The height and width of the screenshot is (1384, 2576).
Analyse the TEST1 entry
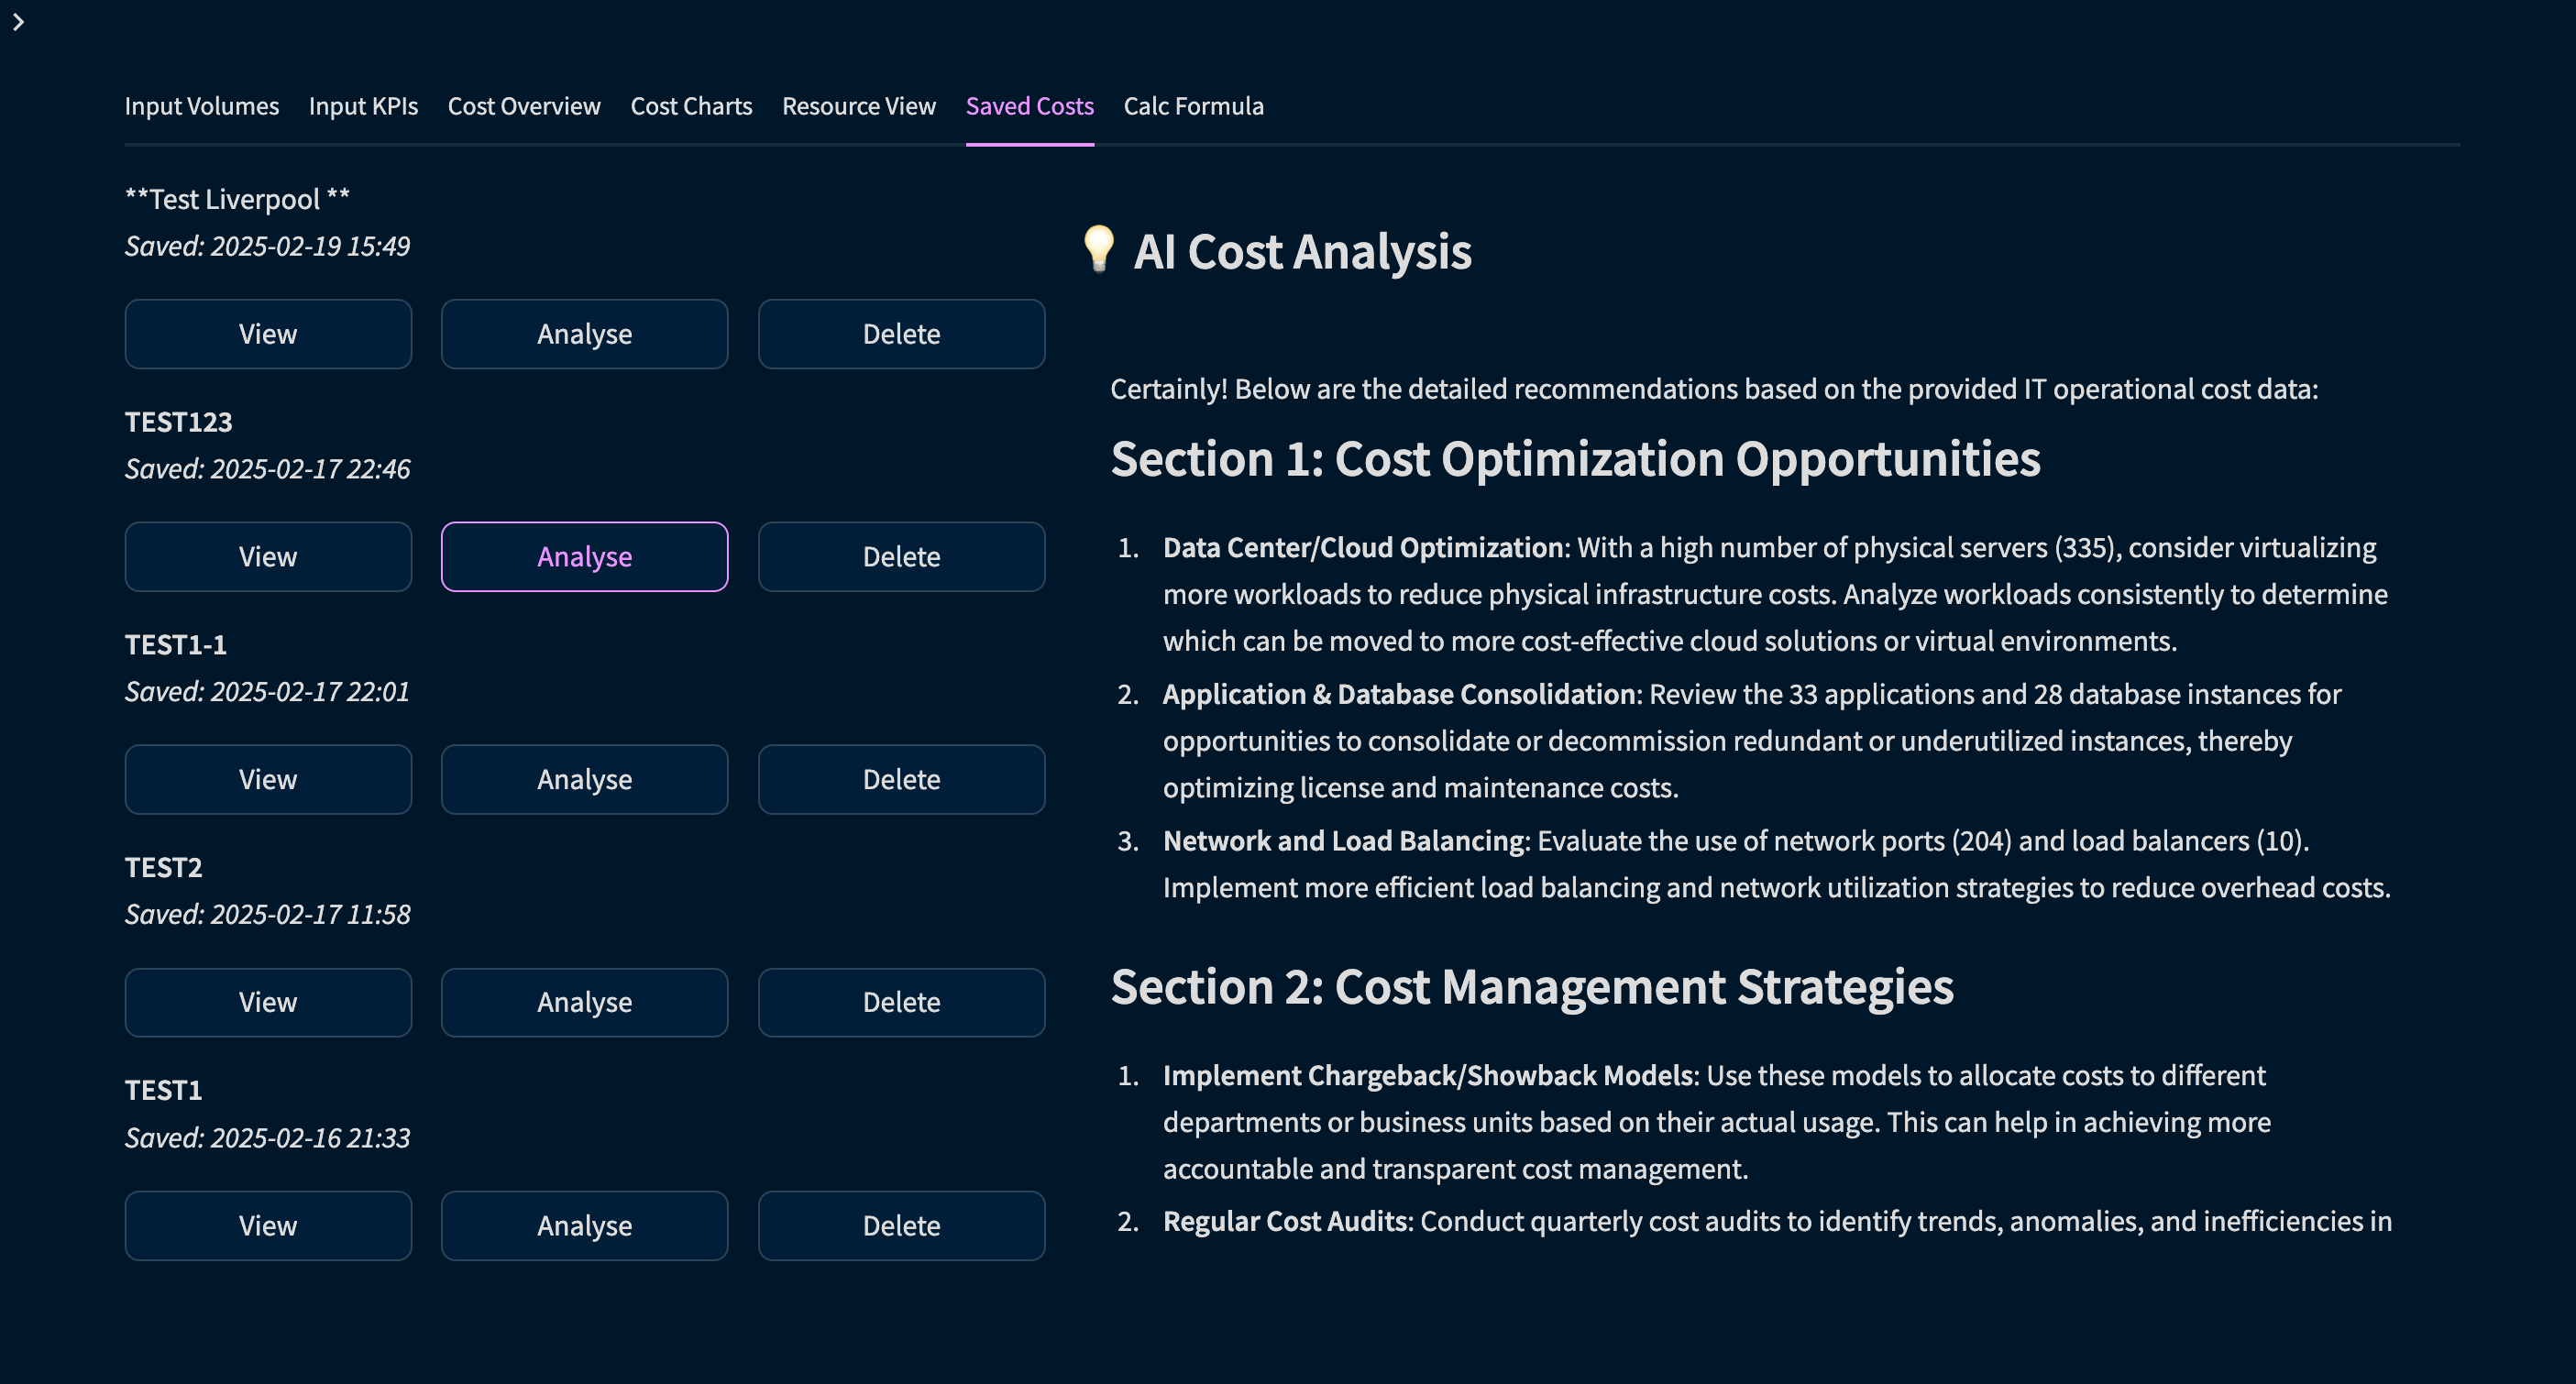point(584,1226)
